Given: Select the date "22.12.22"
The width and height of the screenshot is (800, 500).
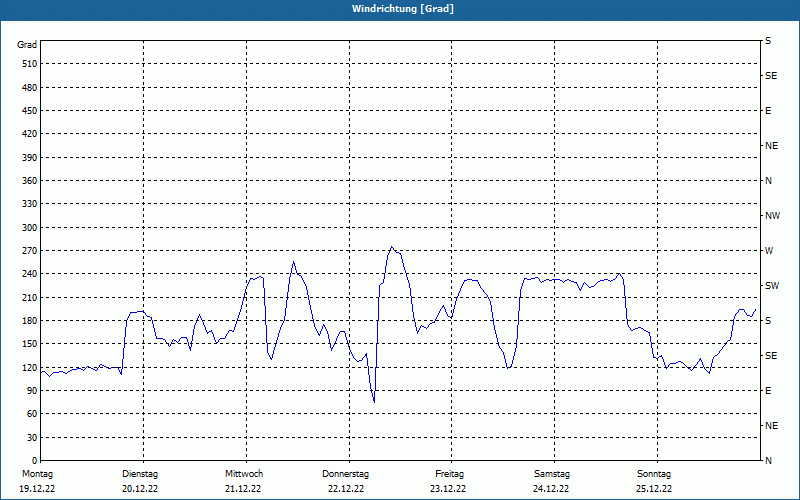Looking at the screenshot, I should 346,489.
